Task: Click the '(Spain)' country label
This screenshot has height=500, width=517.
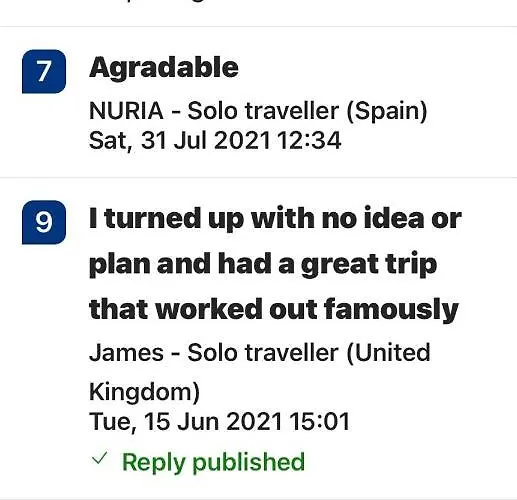Action: [387, 111]
